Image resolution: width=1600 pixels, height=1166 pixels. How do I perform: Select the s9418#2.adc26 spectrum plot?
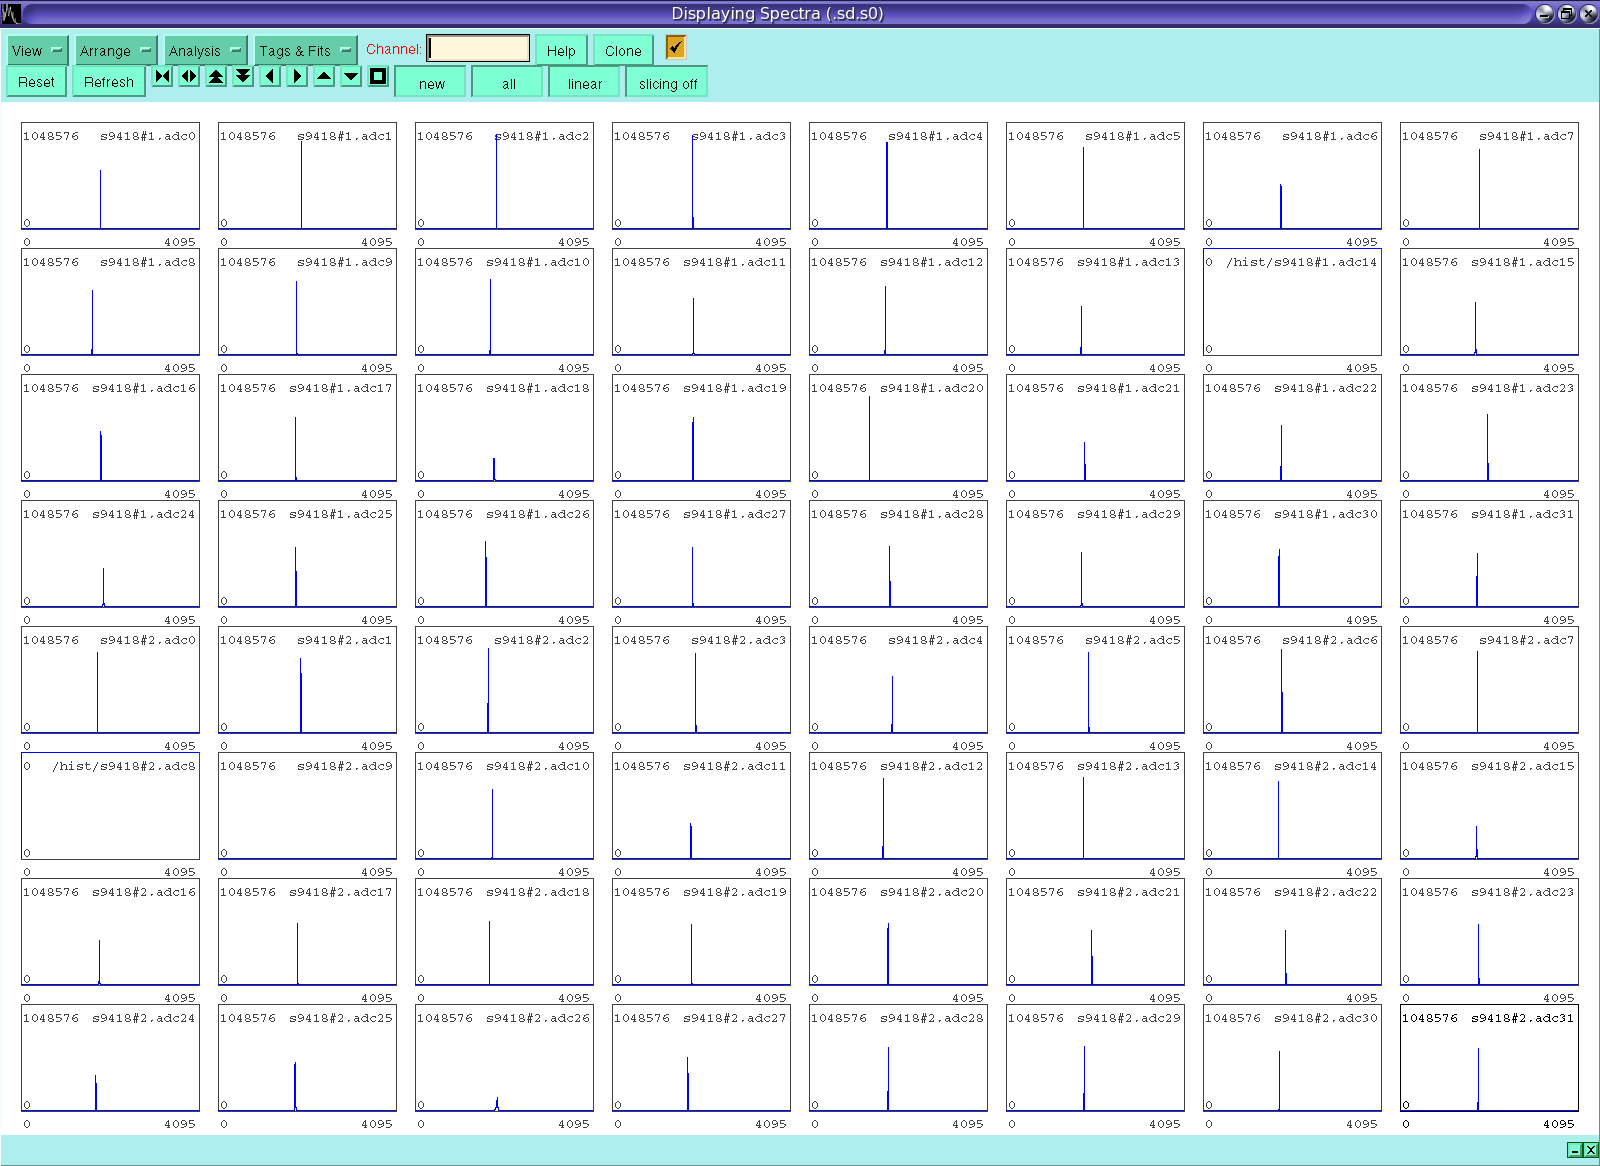(504, 1058)
